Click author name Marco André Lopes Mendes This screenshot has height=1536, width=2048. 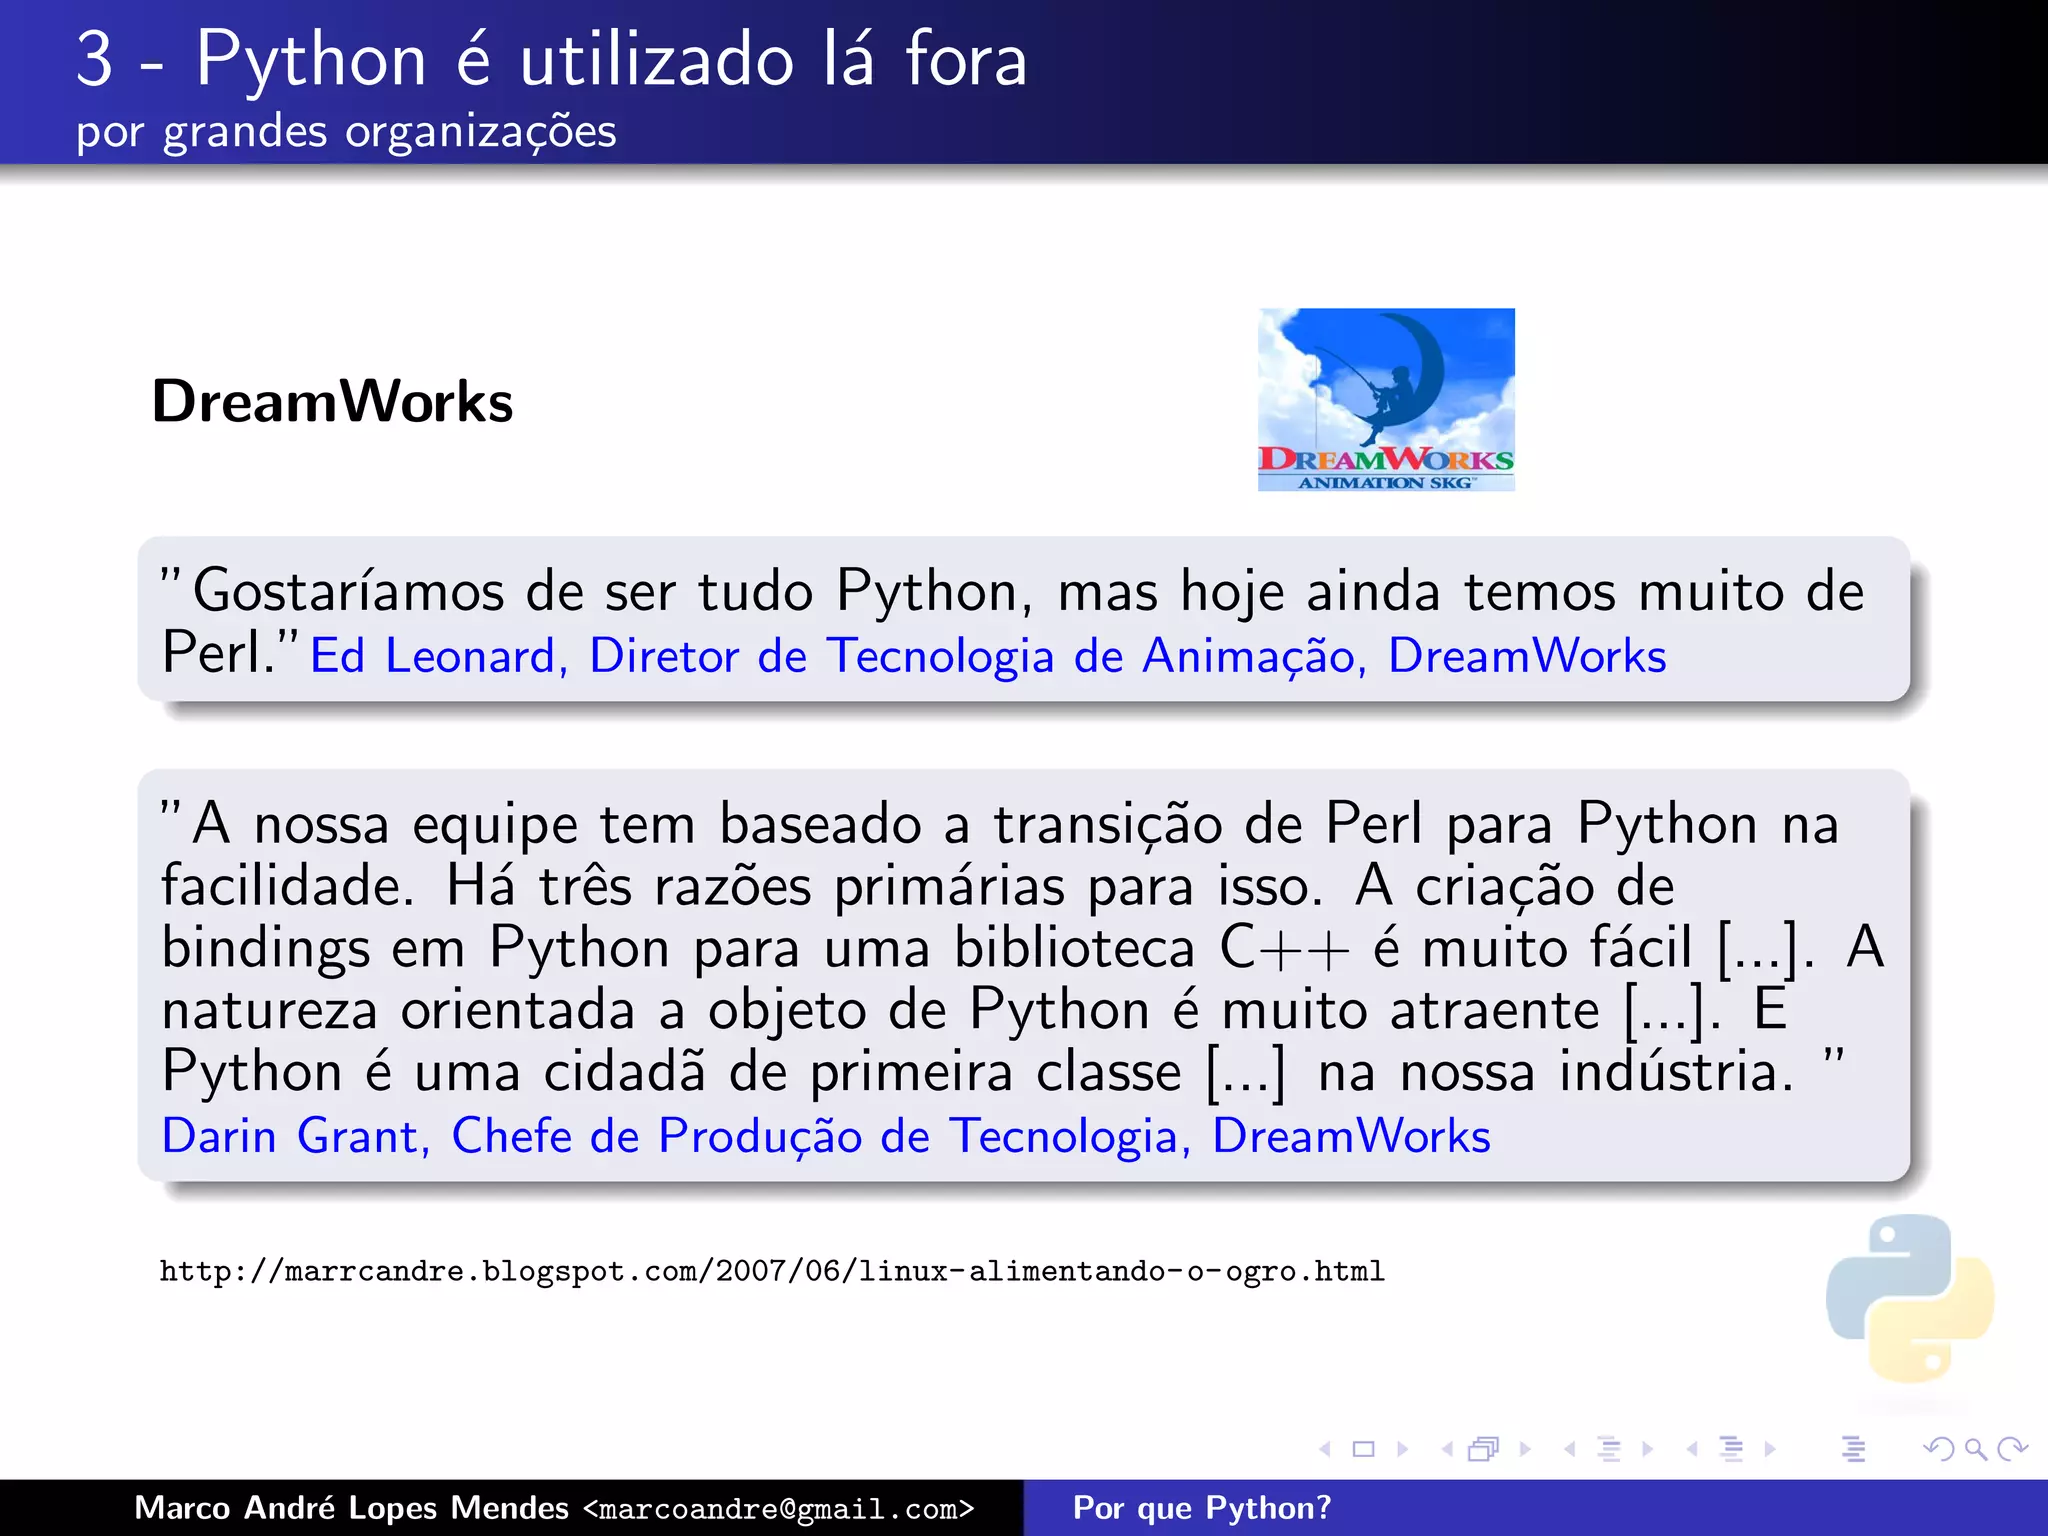[351, 1508]
